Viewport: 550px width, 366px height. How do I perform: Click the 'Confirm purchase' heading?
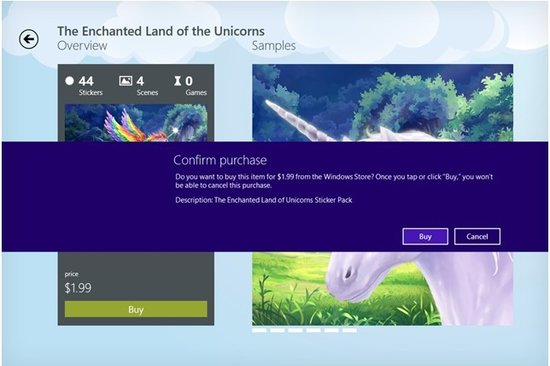coord(220,160)
